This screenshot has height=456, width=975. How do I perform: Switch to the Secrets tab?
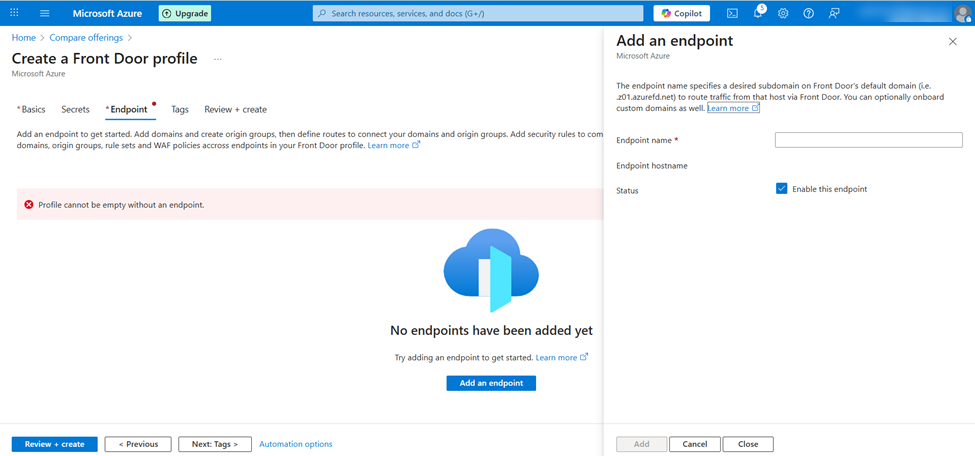click(75, 109)
